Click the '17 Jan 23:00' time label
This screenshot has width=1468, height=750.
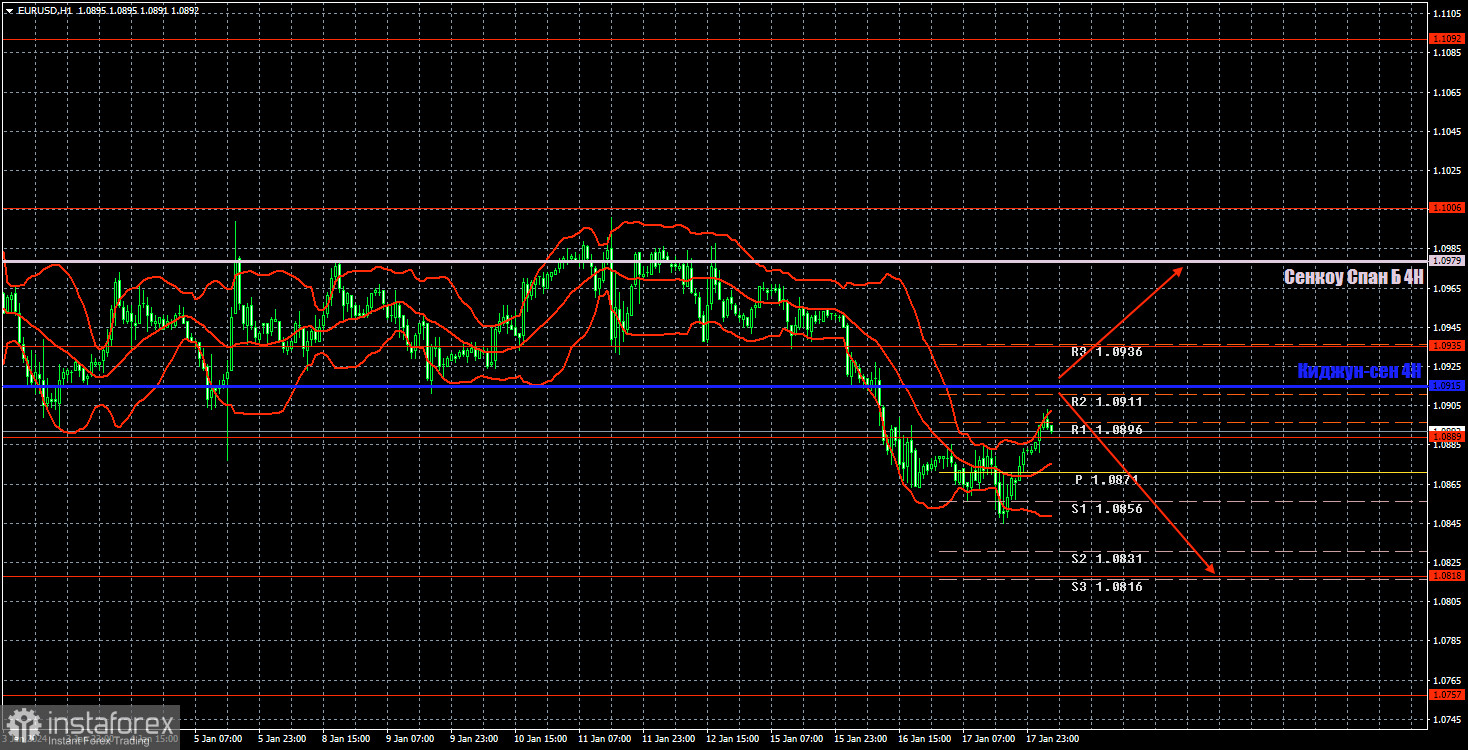click(1052, 739)
